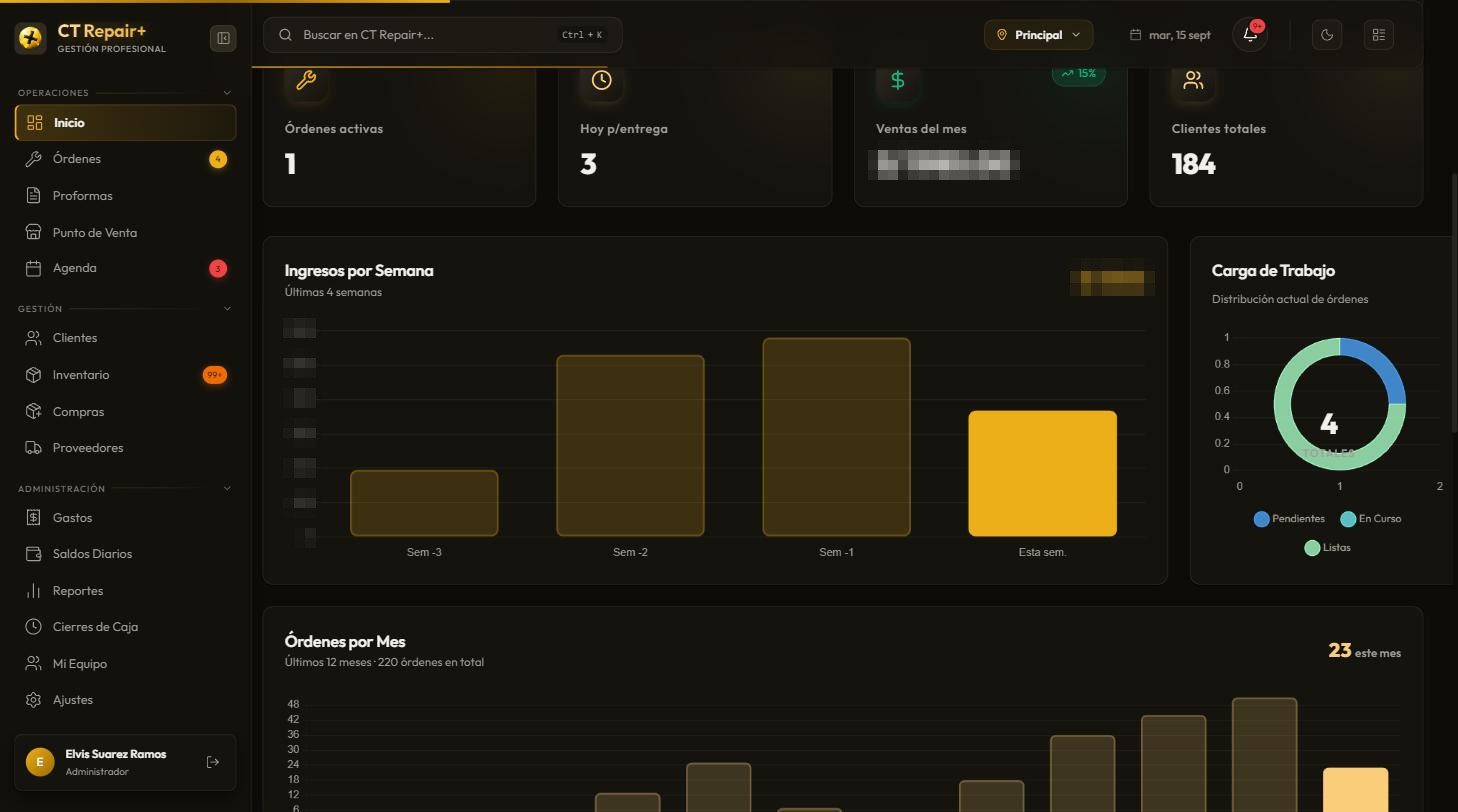Log out using the exit icon

213,762
